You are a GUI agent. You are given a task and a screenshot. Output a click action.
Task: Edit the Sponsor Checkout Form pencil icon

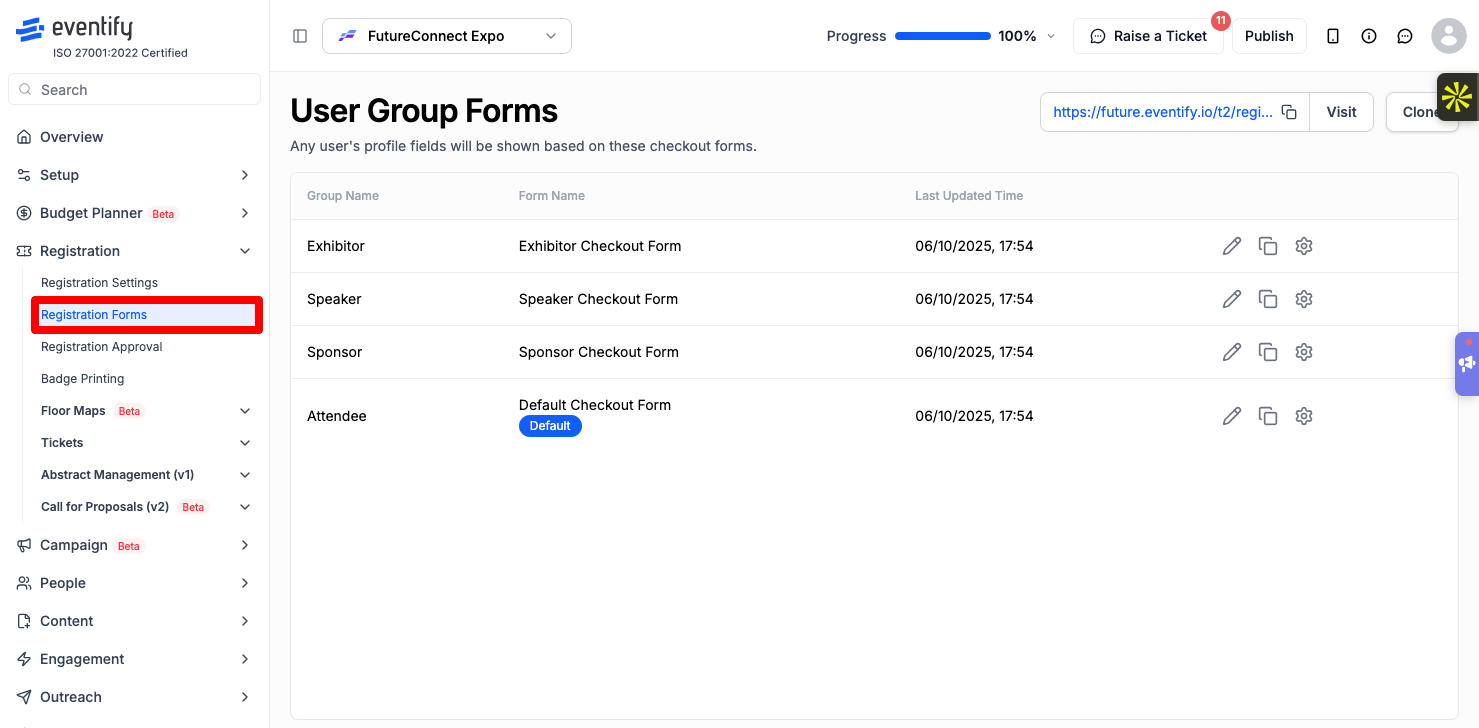coord(1232,352)
